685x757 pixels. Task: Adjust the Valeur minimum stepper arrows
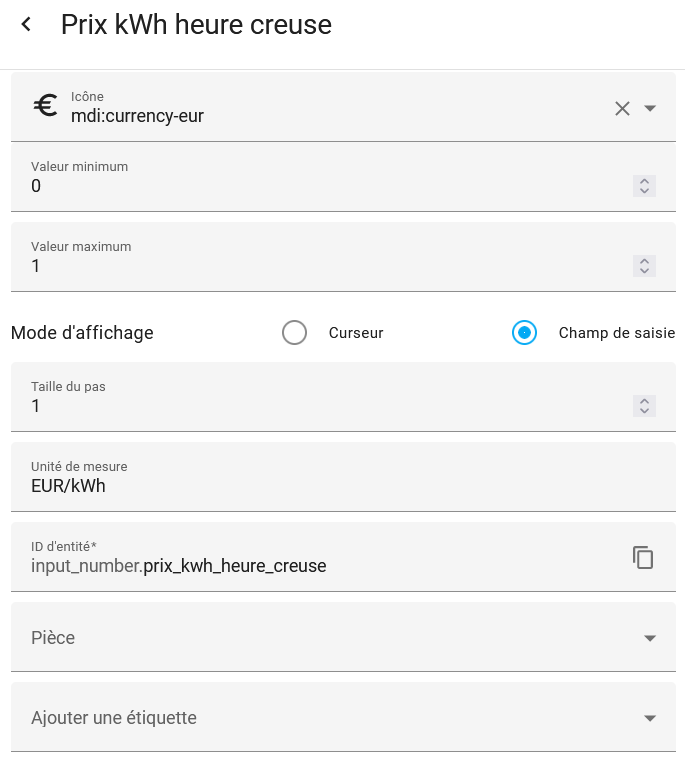645,186
